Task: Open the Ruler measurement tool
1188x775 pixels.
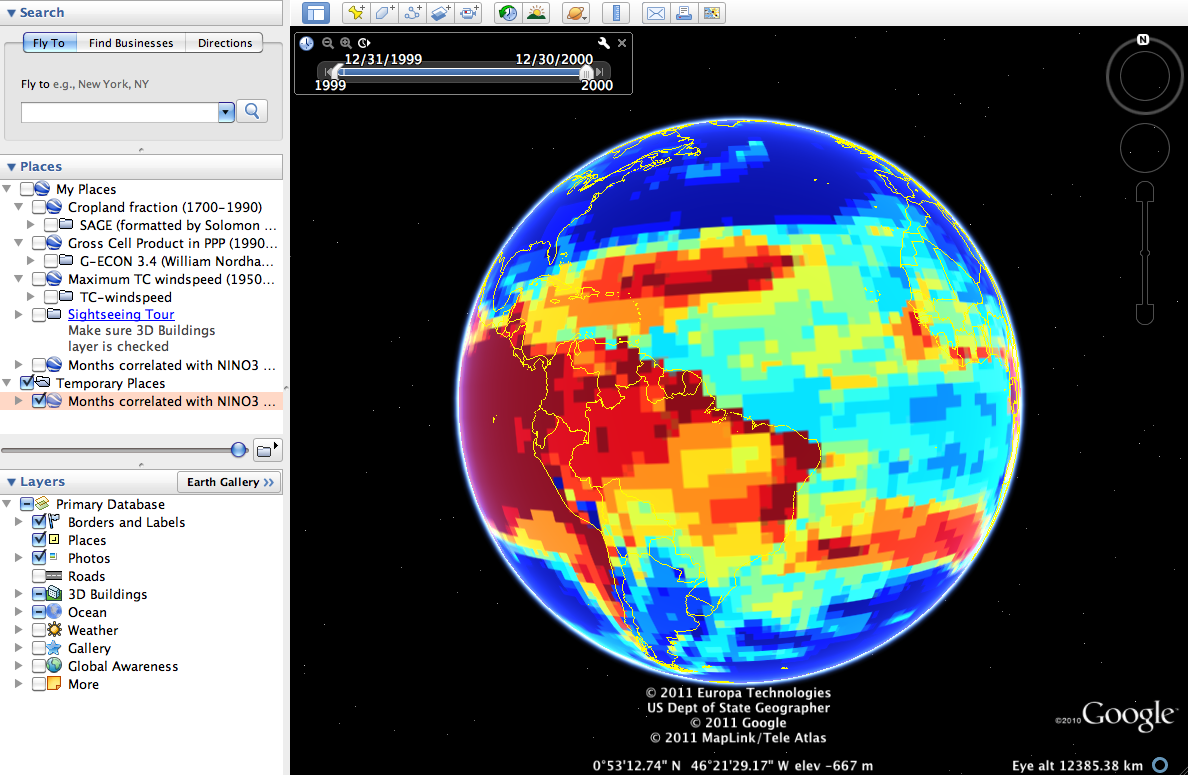Action: point(615,13)
